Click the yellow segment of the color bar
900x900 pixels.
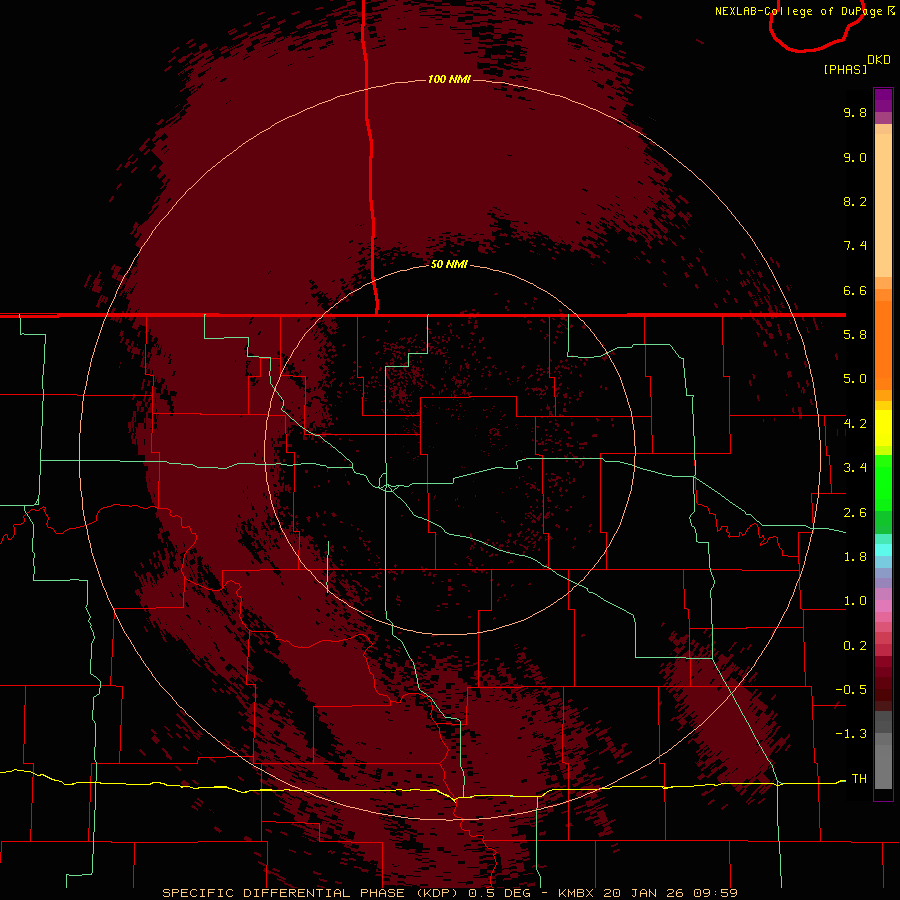click(883, 428)
